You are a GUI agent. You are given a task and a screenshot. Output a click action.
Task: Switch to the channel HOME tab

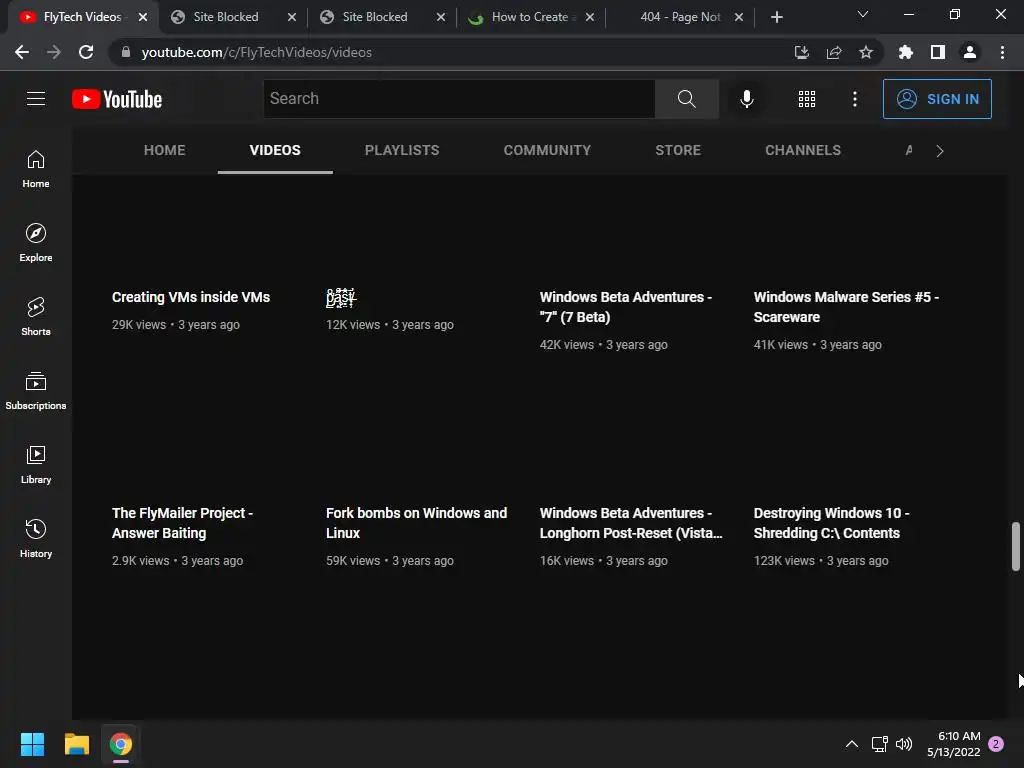pyautogui.click(x=165, y=150)
